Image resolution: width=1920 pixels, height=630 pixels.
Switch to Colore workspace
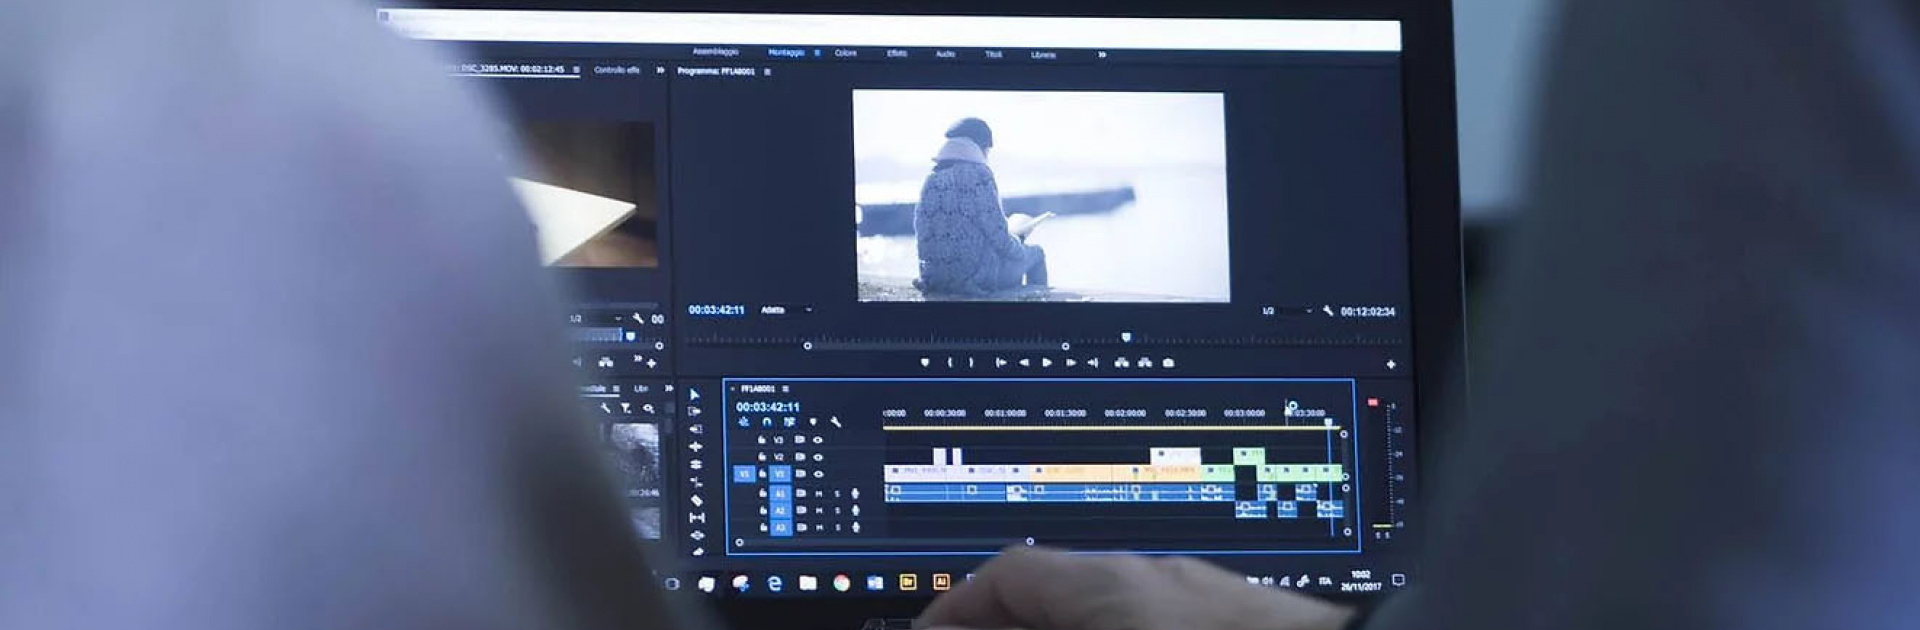[846, 52]
